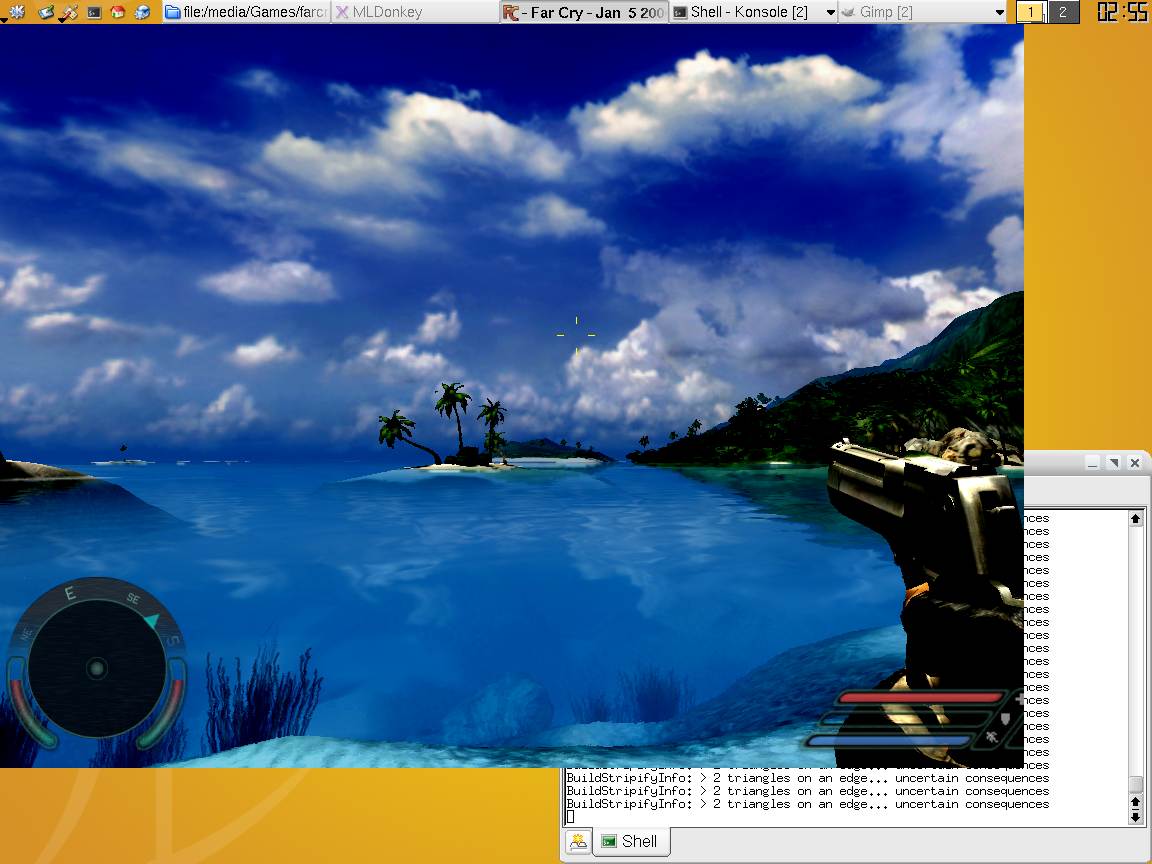The height and width of the screenshot is (864, 1152).
Task: Switch to the MLDonkey taskbar entry
Action: 415,12
